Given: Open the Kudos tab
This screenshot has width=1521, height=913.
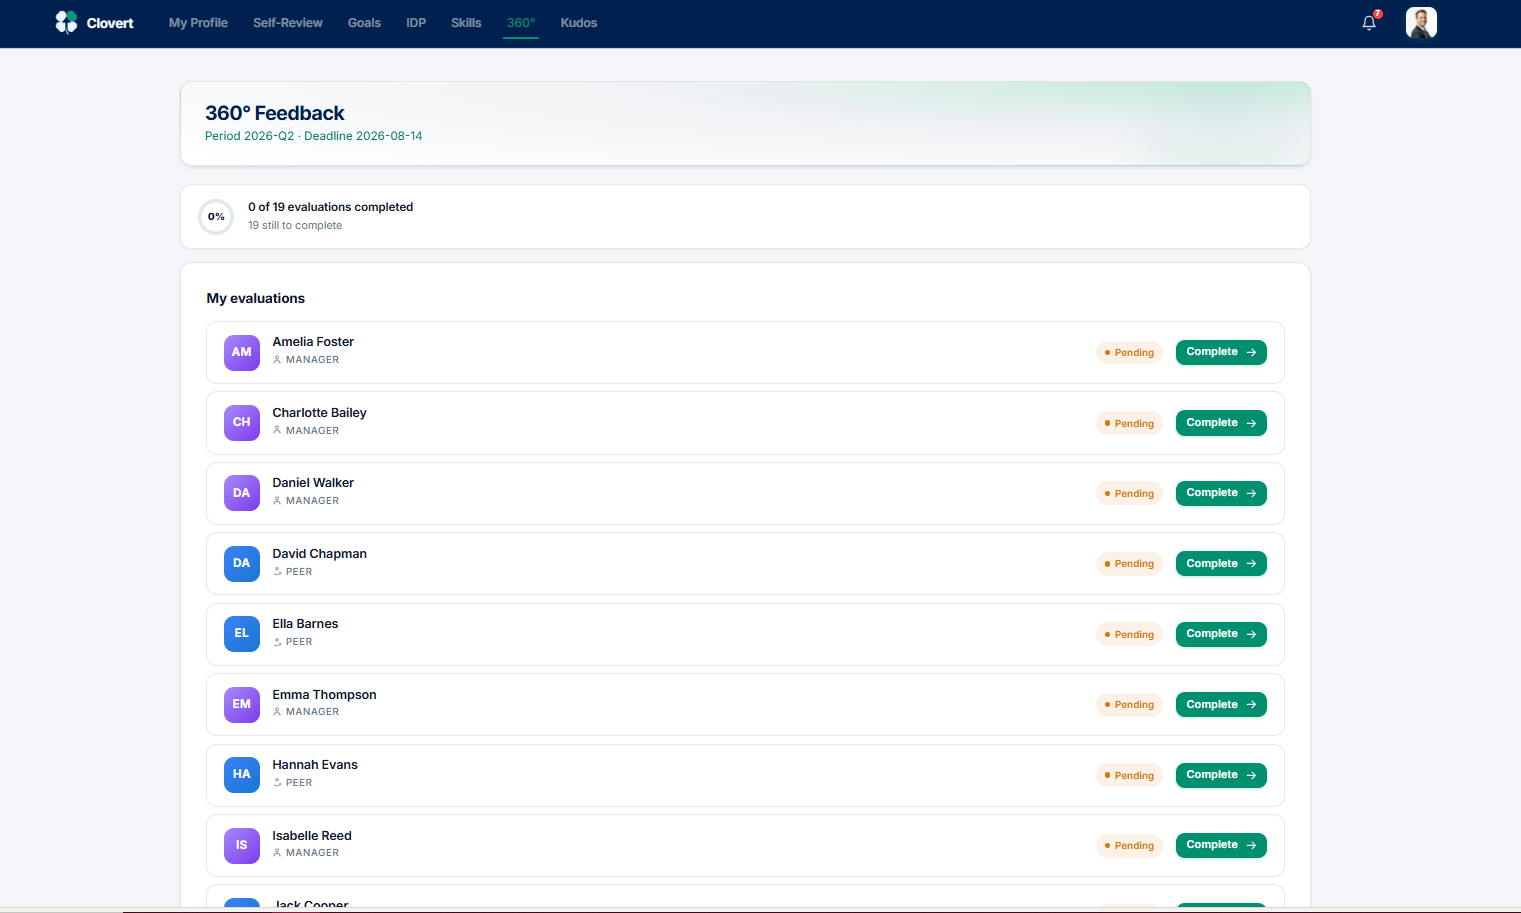Looking at the screenshot, I should (x=579, y=23).
